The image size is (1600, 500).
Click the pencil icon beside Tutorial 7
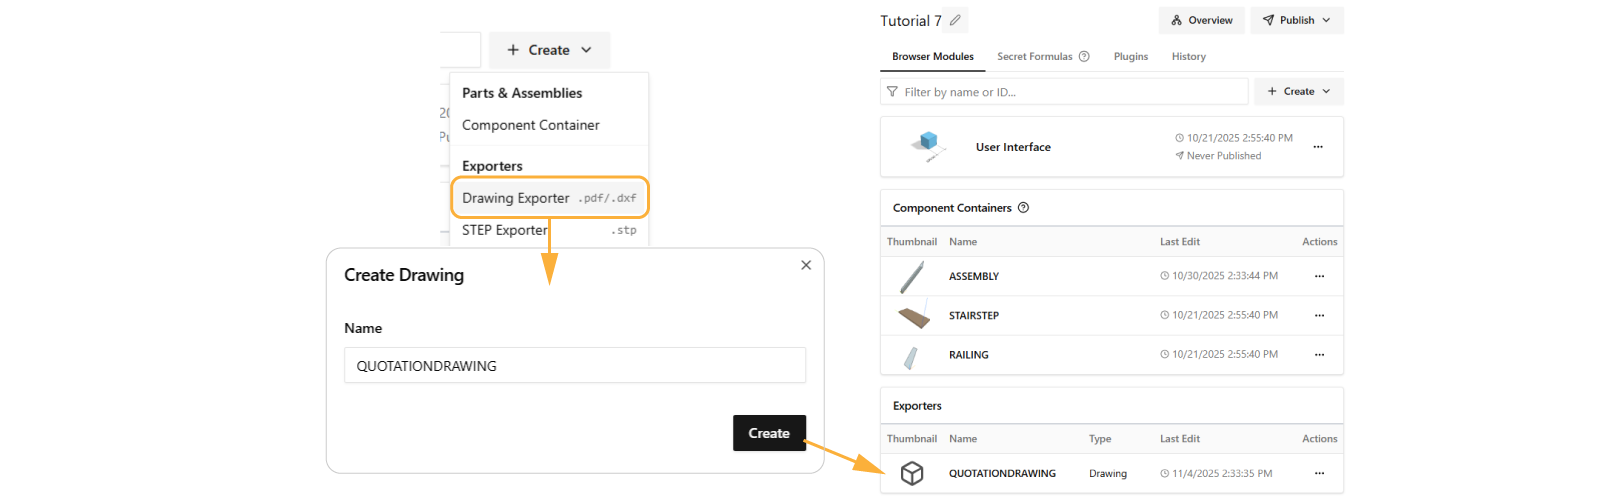[956, 20]
